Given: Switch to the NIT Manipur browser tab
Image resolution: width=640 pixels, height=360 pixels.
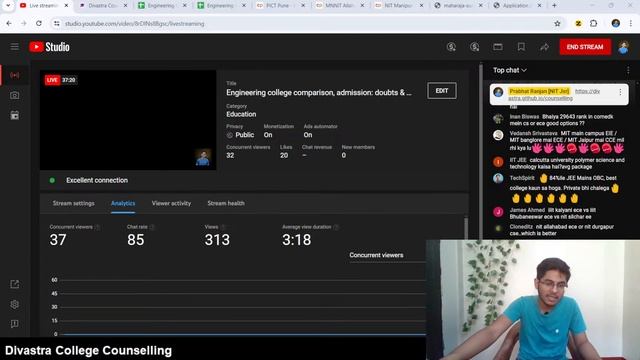Looking at the screenshot, I should (x=398, y=6).
